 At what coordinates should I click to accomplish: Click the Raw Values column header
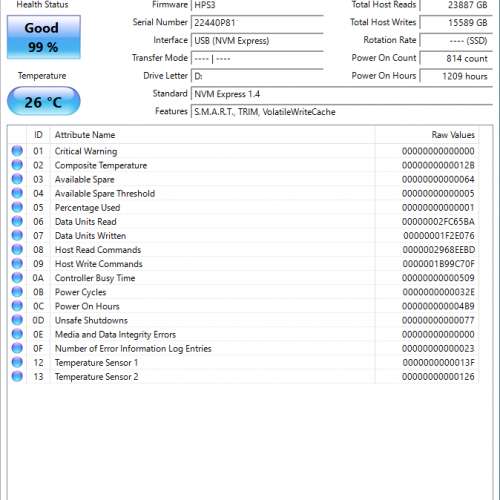coord(427,135)
